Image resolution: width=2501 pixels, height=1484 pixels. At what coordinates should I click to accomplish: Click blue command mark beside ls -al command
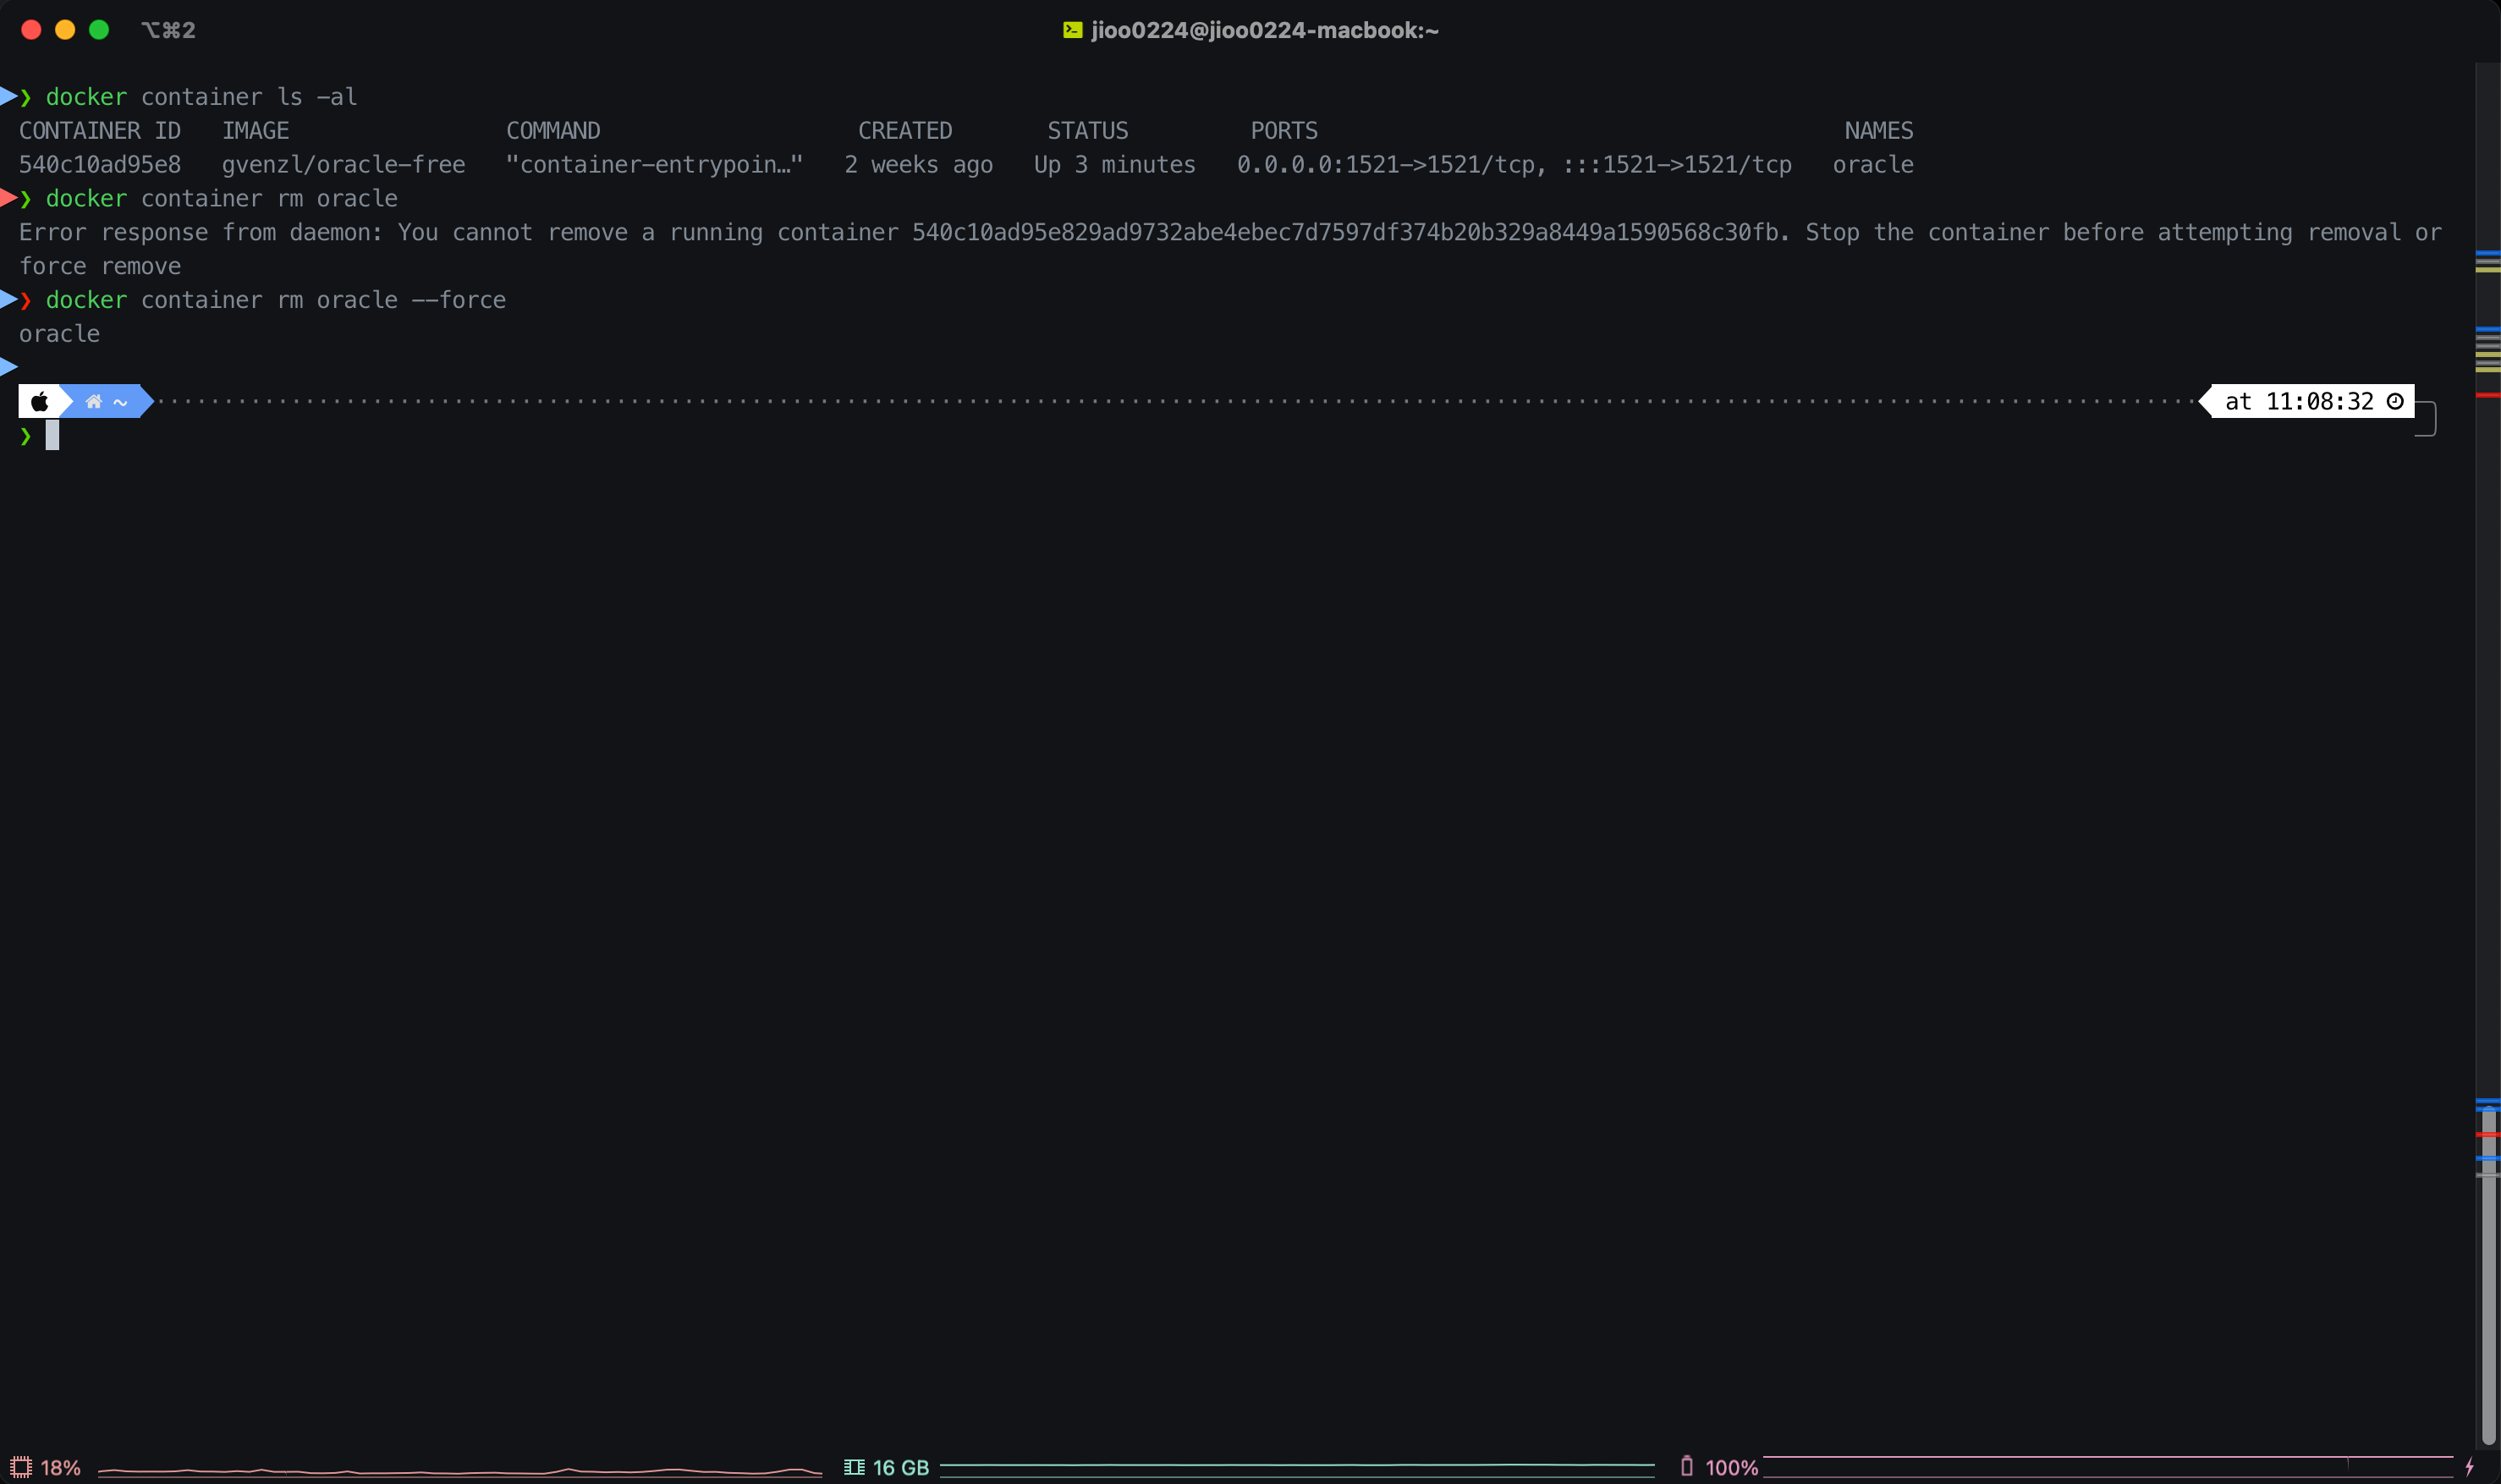[8, 97]
